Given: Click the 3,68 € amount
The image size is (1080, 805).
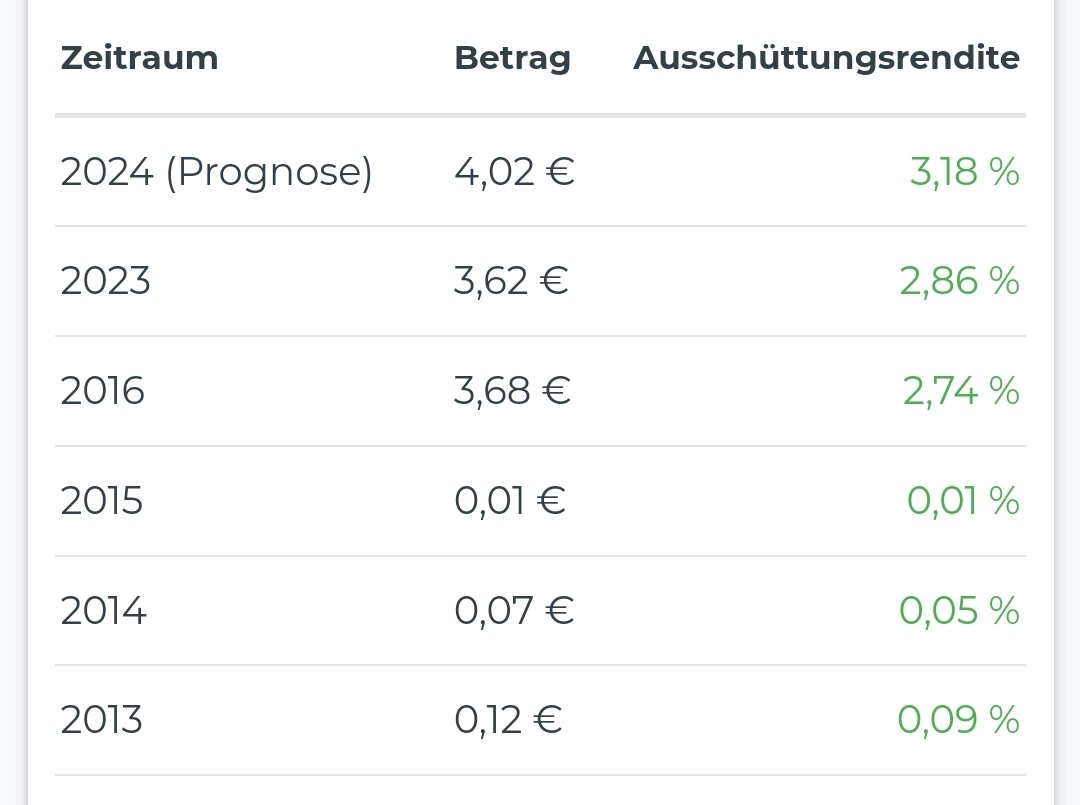Looking at the screenshot, I should pyautogui.click(x=512, y=390).
